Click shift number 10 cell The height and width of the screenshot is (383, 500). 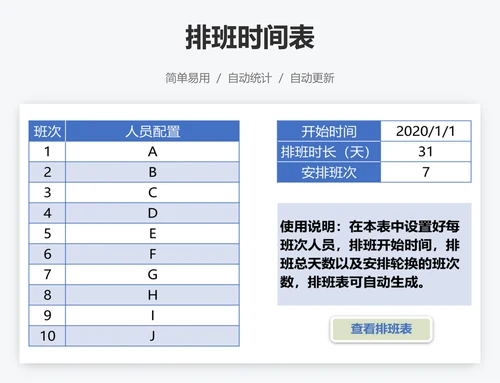(x=47, y=336)
